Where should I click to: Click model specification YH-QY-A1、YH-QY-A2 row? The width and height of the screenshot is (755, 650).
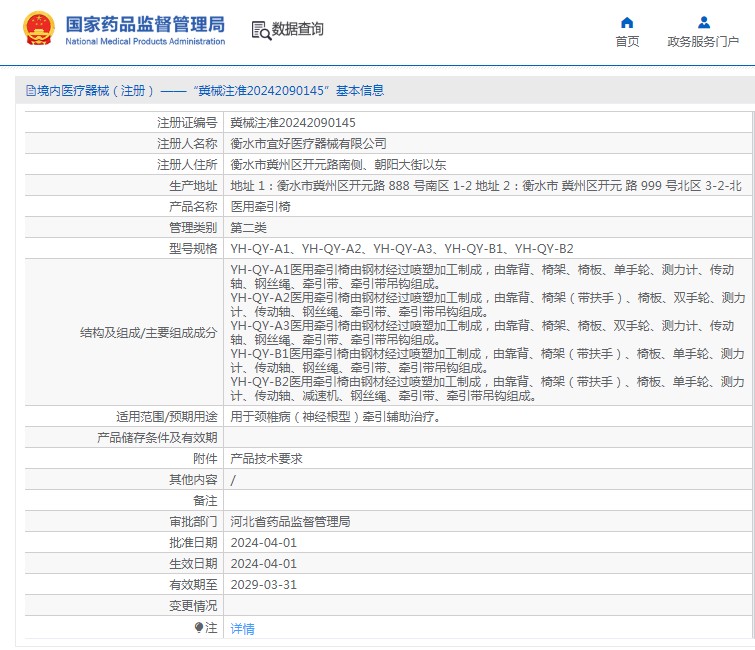pyautogui.click(x=402, y=248)
